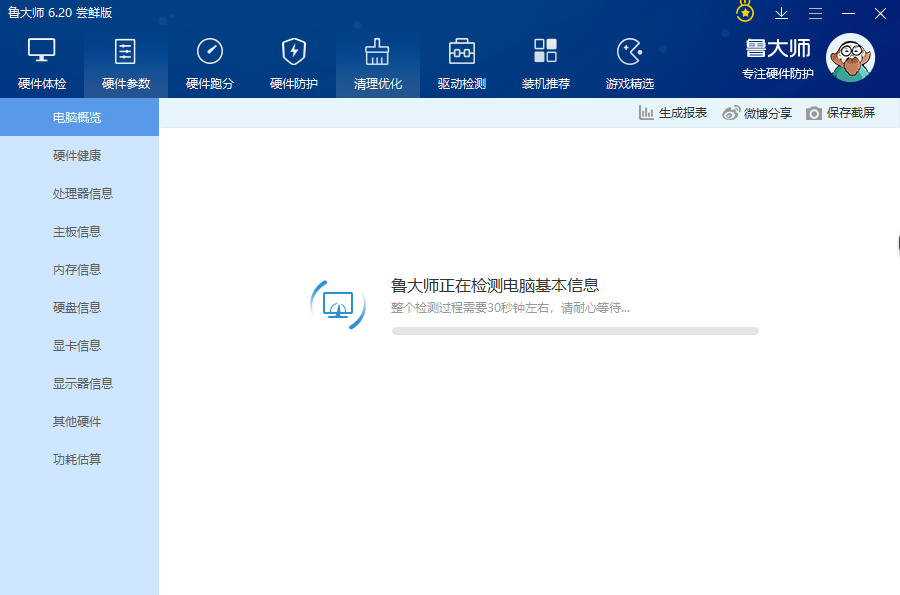900x595 pixels.
Task: Click the detection progress bar
Action: [575, 331]
